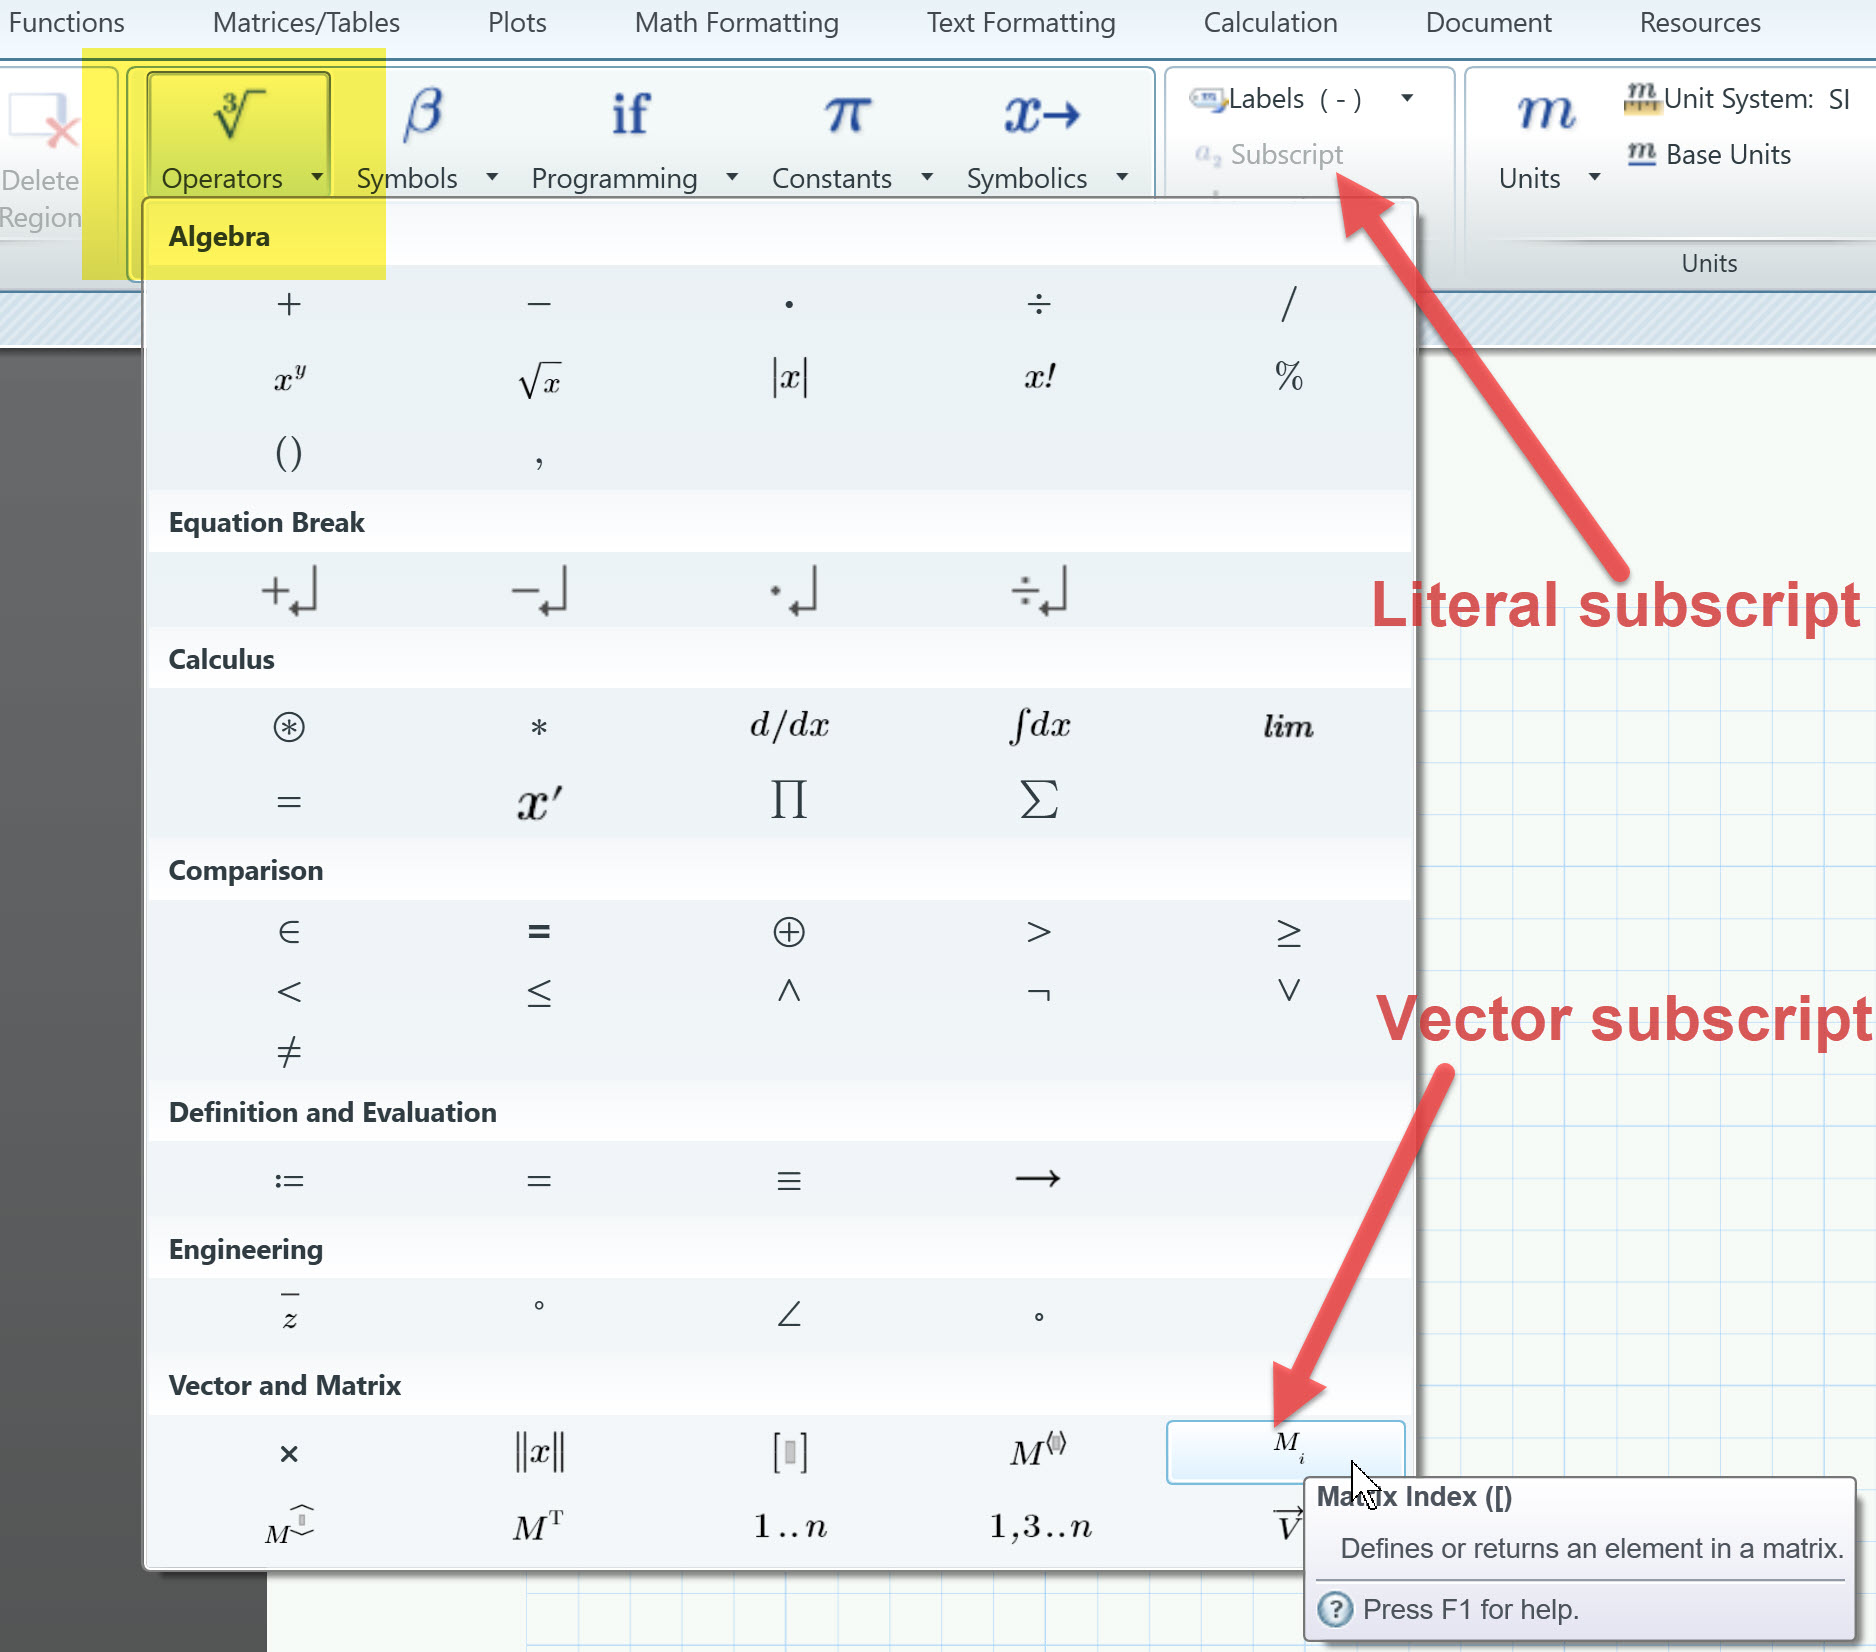Insert the matrix column operator
Viewport: 1876px width, 1652px height.
pos(1038,1450)
